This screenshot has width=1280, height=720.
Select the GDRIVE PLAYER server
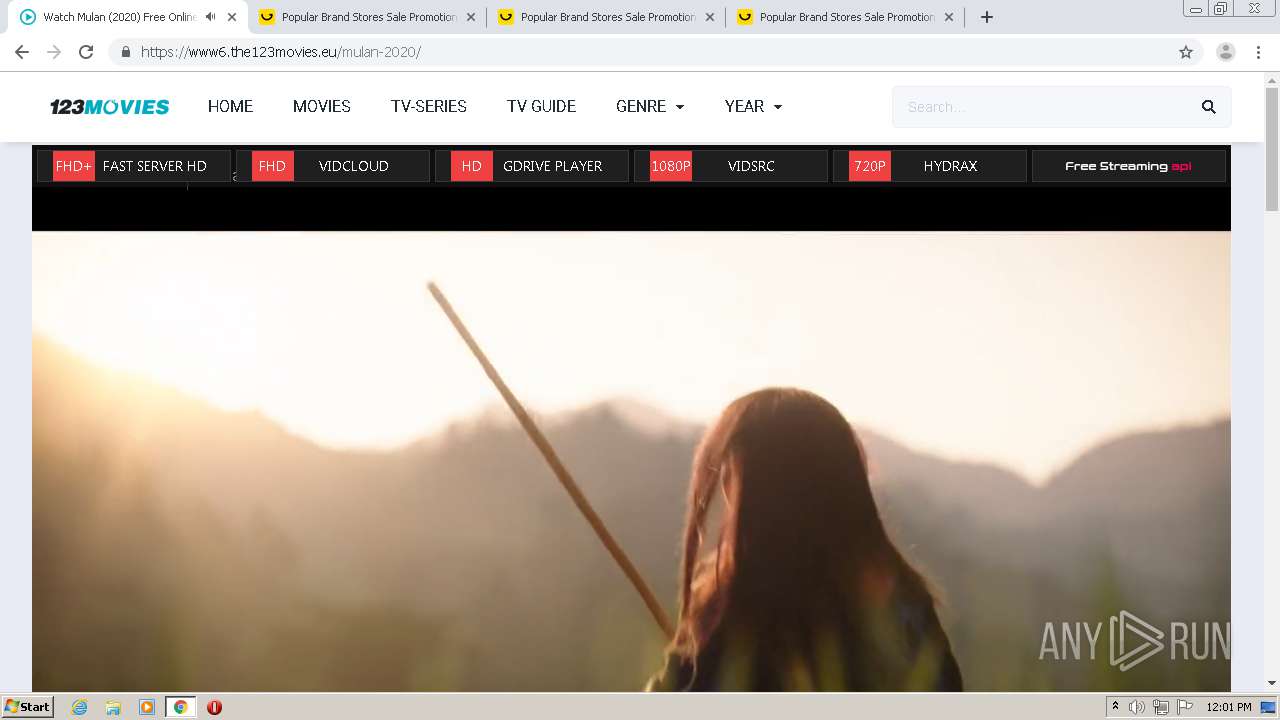tap(532, 166)
